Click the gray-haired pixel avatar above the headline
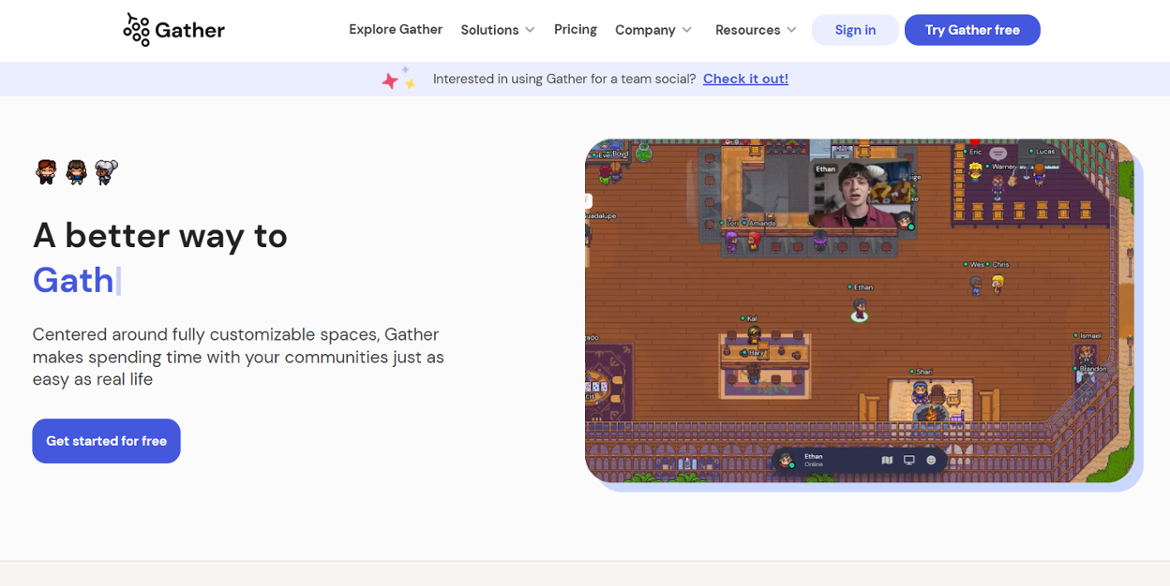The image size is (1170, 586). point(106,172)
